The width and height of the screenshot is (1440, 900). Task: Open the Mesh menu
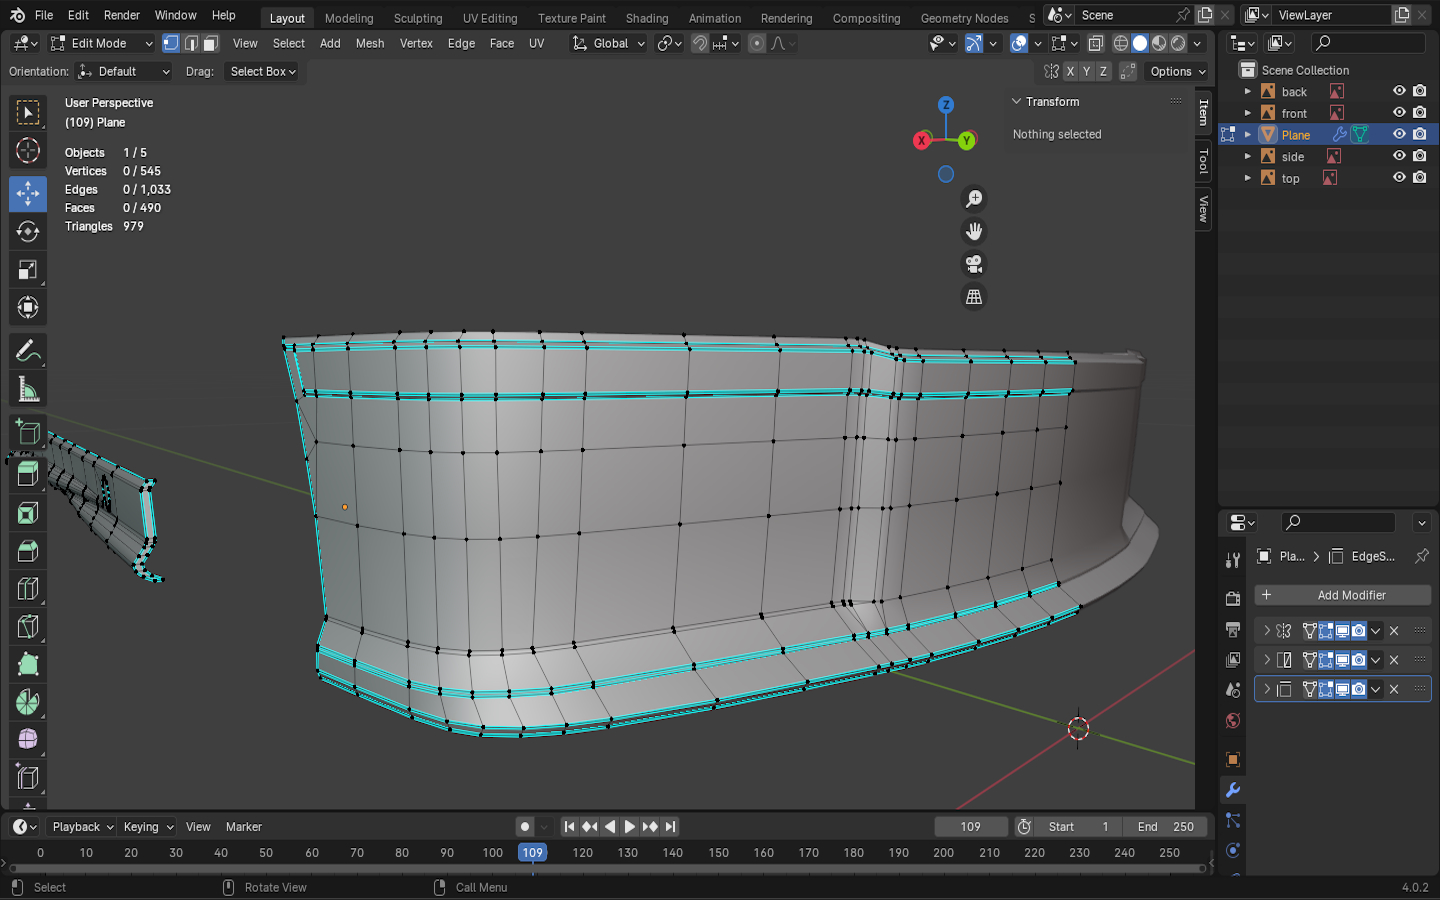pyautogui.click(x=369, y=43)
